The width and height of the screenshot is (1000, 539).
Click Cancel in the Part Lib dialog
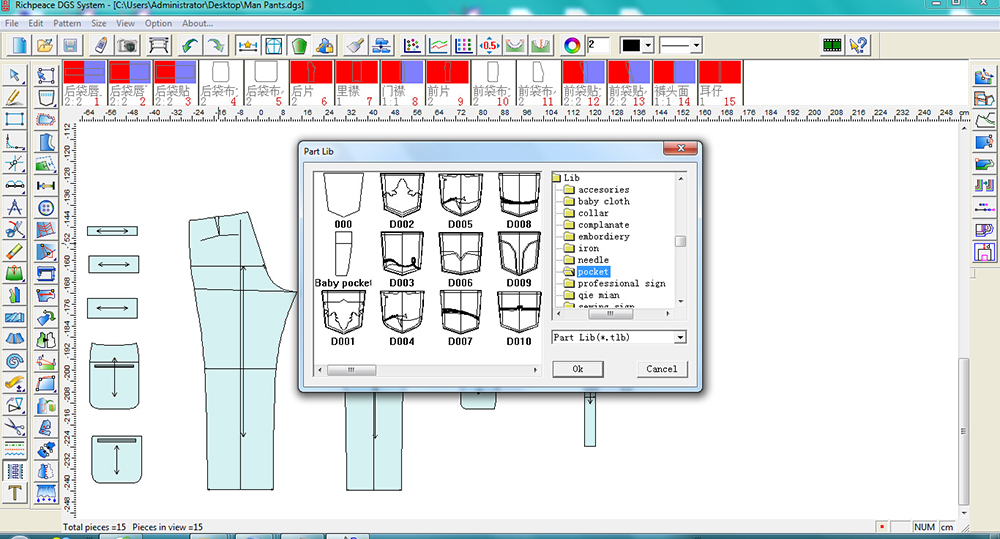point(661,369)
